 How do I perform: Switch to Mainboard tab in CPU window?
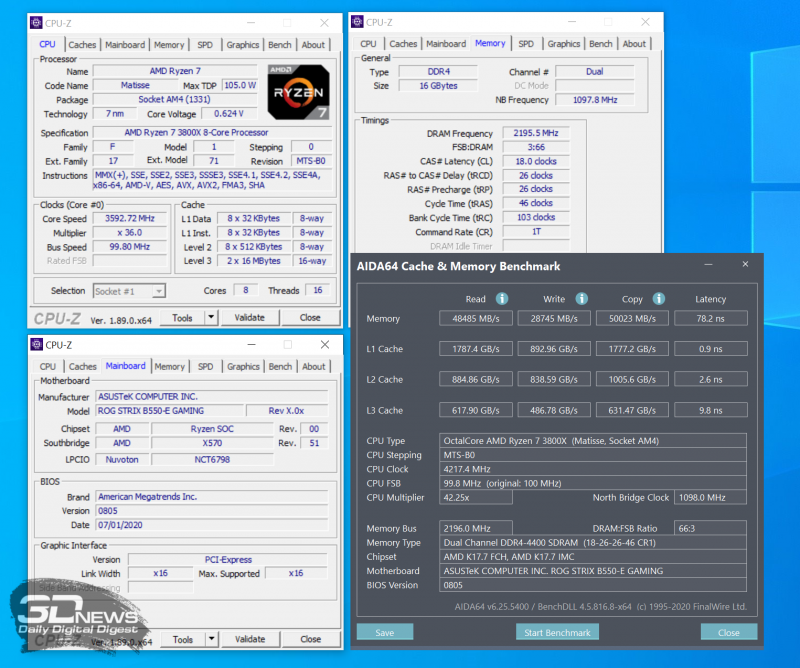[125, 45]
